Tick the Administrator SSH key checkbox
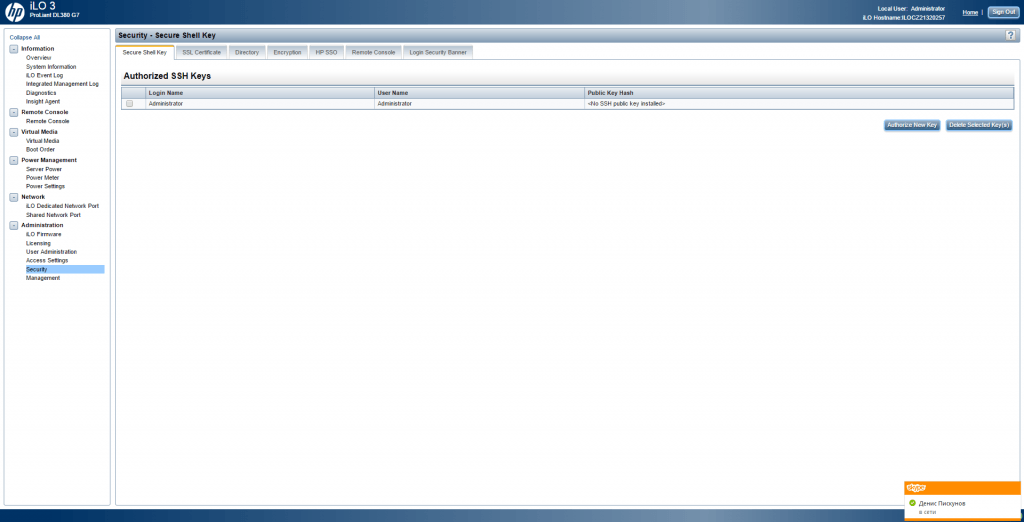1024x522 pixels. point(129,103)
